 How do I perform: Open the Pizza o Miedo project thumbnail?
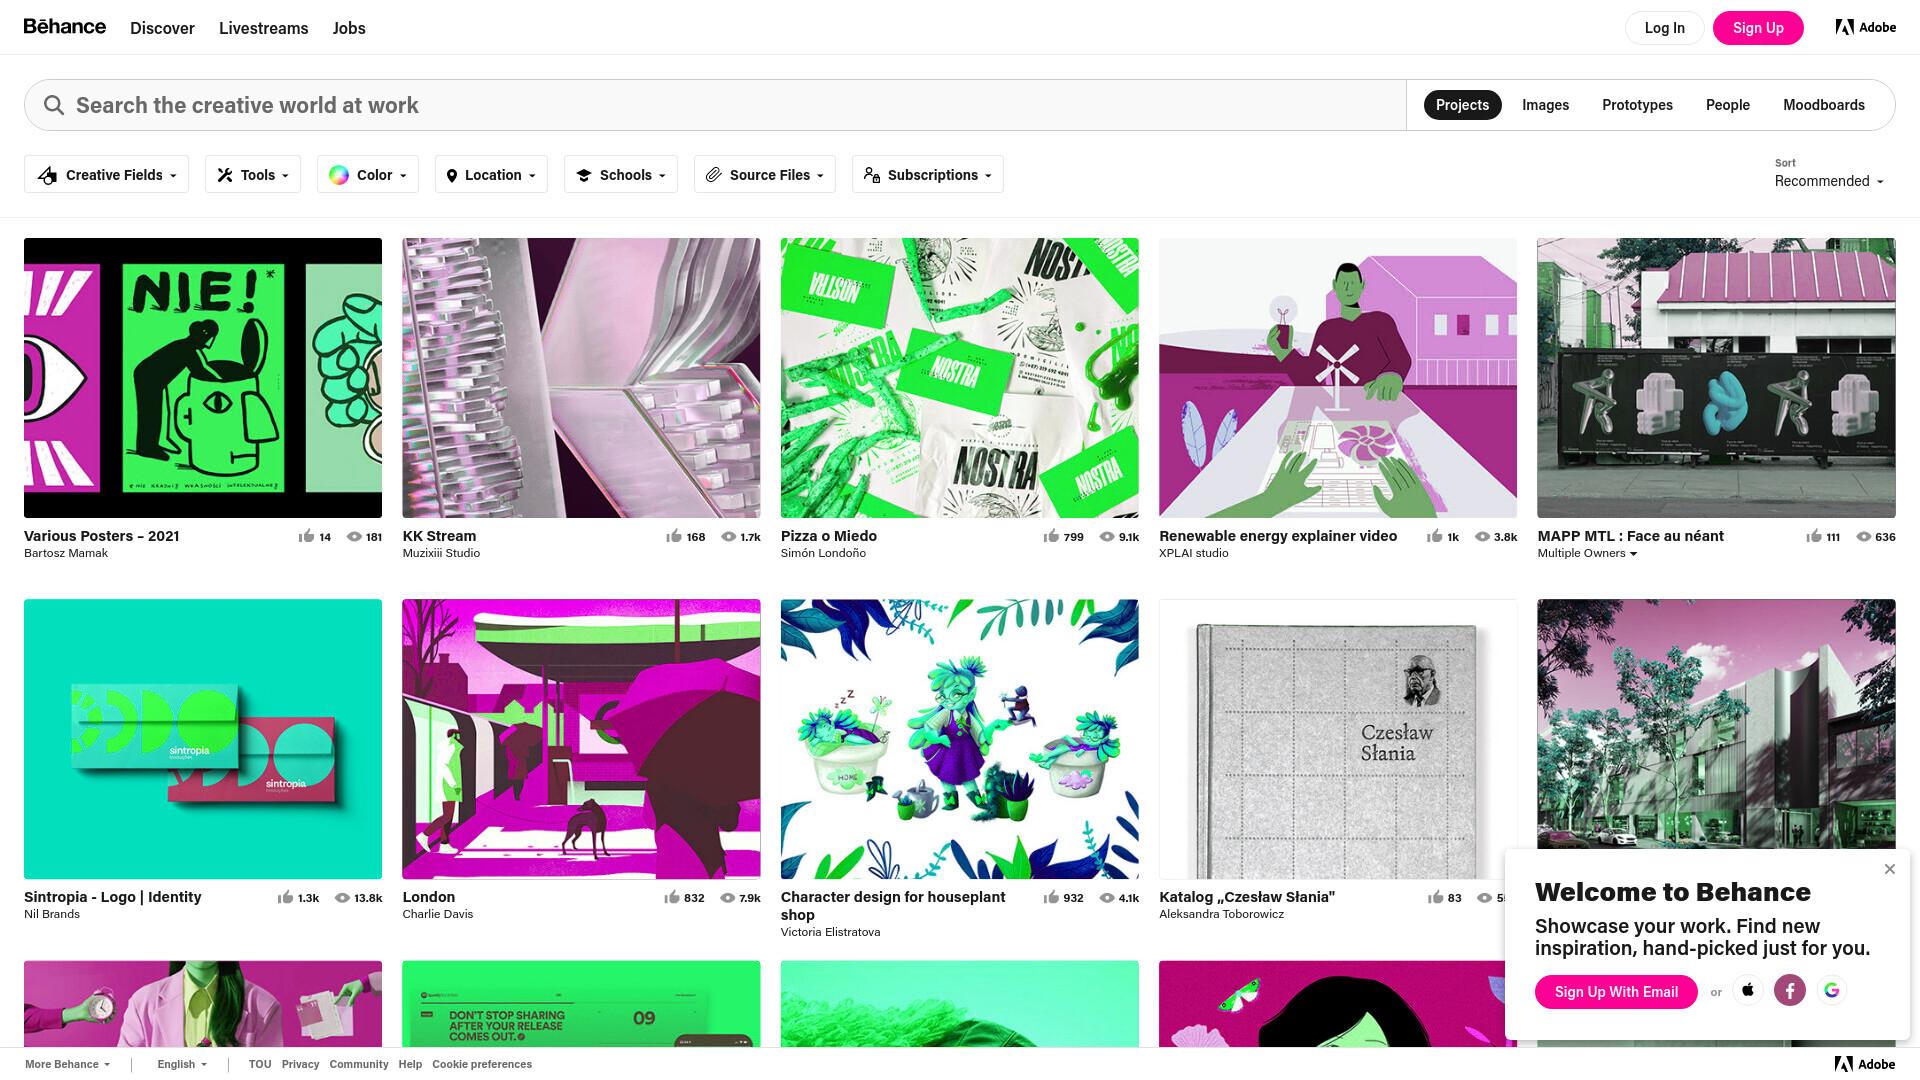click(959, 378)
